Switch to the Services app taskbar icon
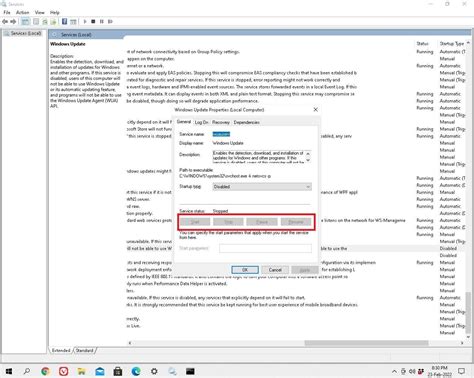Viewport: 474px width, 378px height. tap(172, 371)
